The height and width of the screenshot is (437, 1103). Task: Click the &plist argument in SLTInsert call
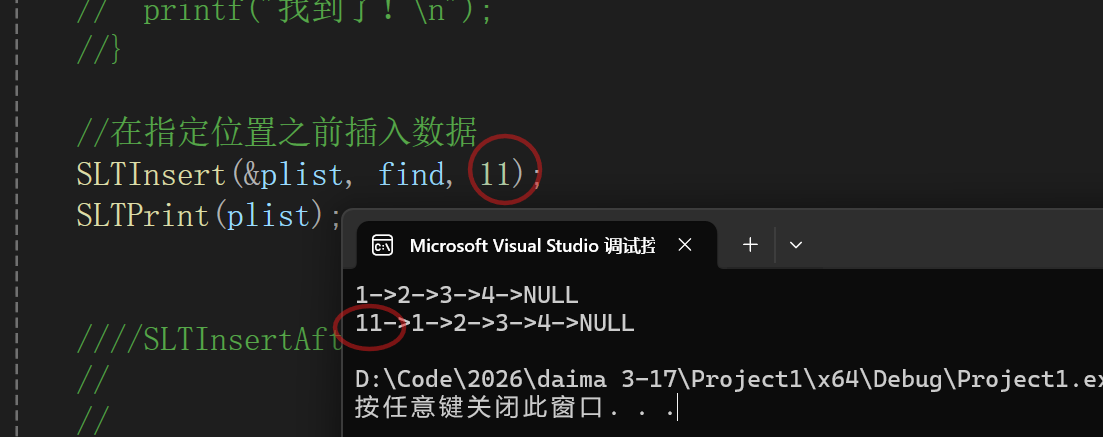(293, 174)
